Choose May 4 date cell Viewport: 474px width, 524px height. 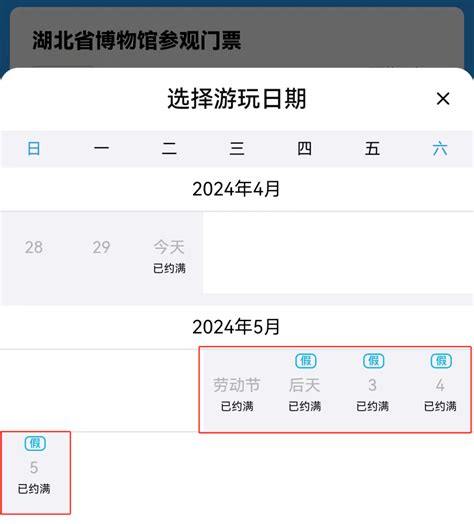point(440,390)
